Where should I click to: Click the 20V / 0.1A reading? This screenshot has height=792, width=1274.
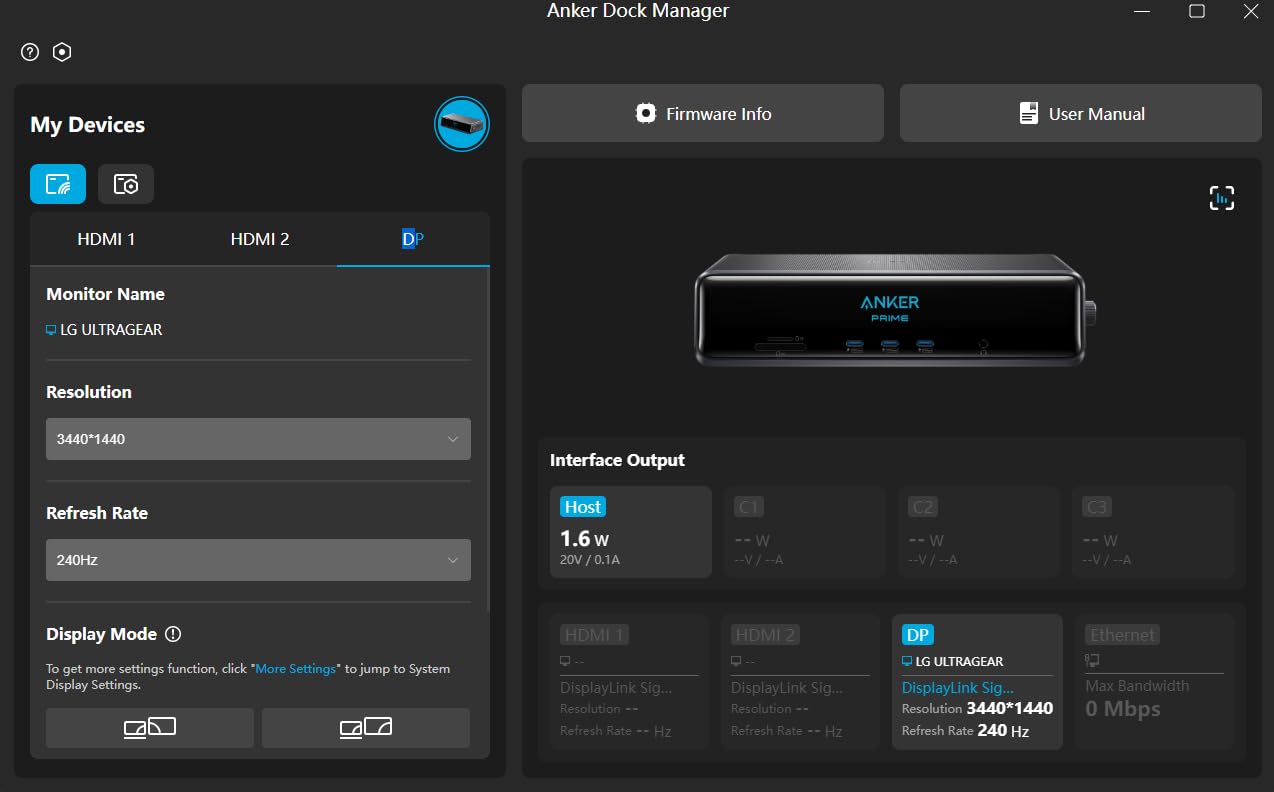[590, 560]
